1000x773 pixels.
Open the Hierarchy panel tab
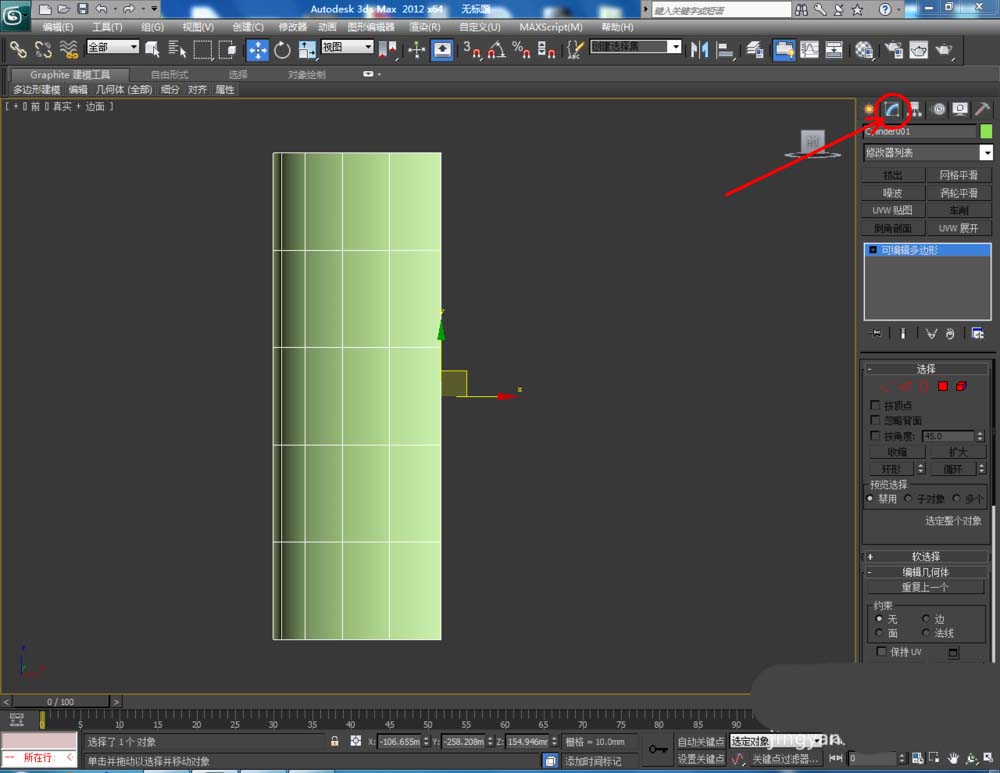point(914,109)
